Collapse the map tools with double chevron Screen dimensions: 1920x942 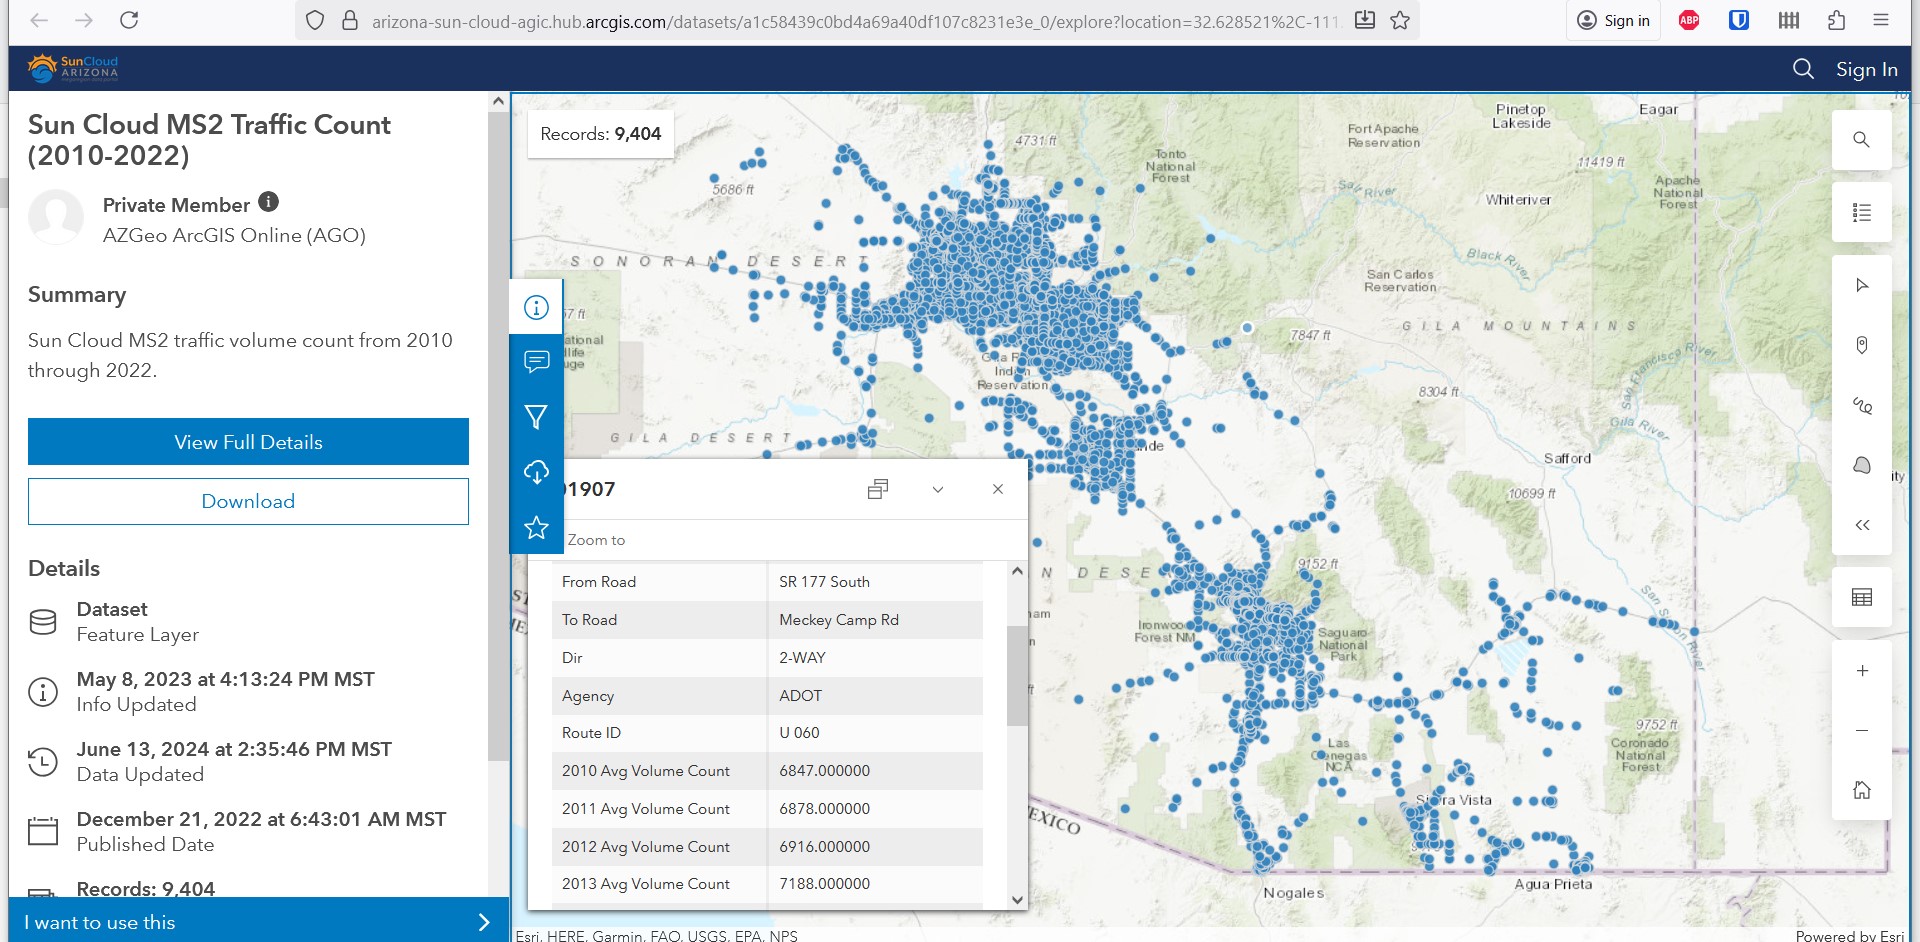click(x=1861, y=525)
